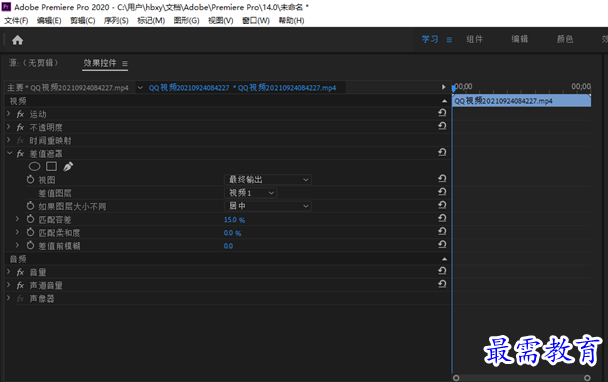Switch to the 源:(无剪辑) tab
Viewport: 608px width, 382px height.
[x=34, y=63]
